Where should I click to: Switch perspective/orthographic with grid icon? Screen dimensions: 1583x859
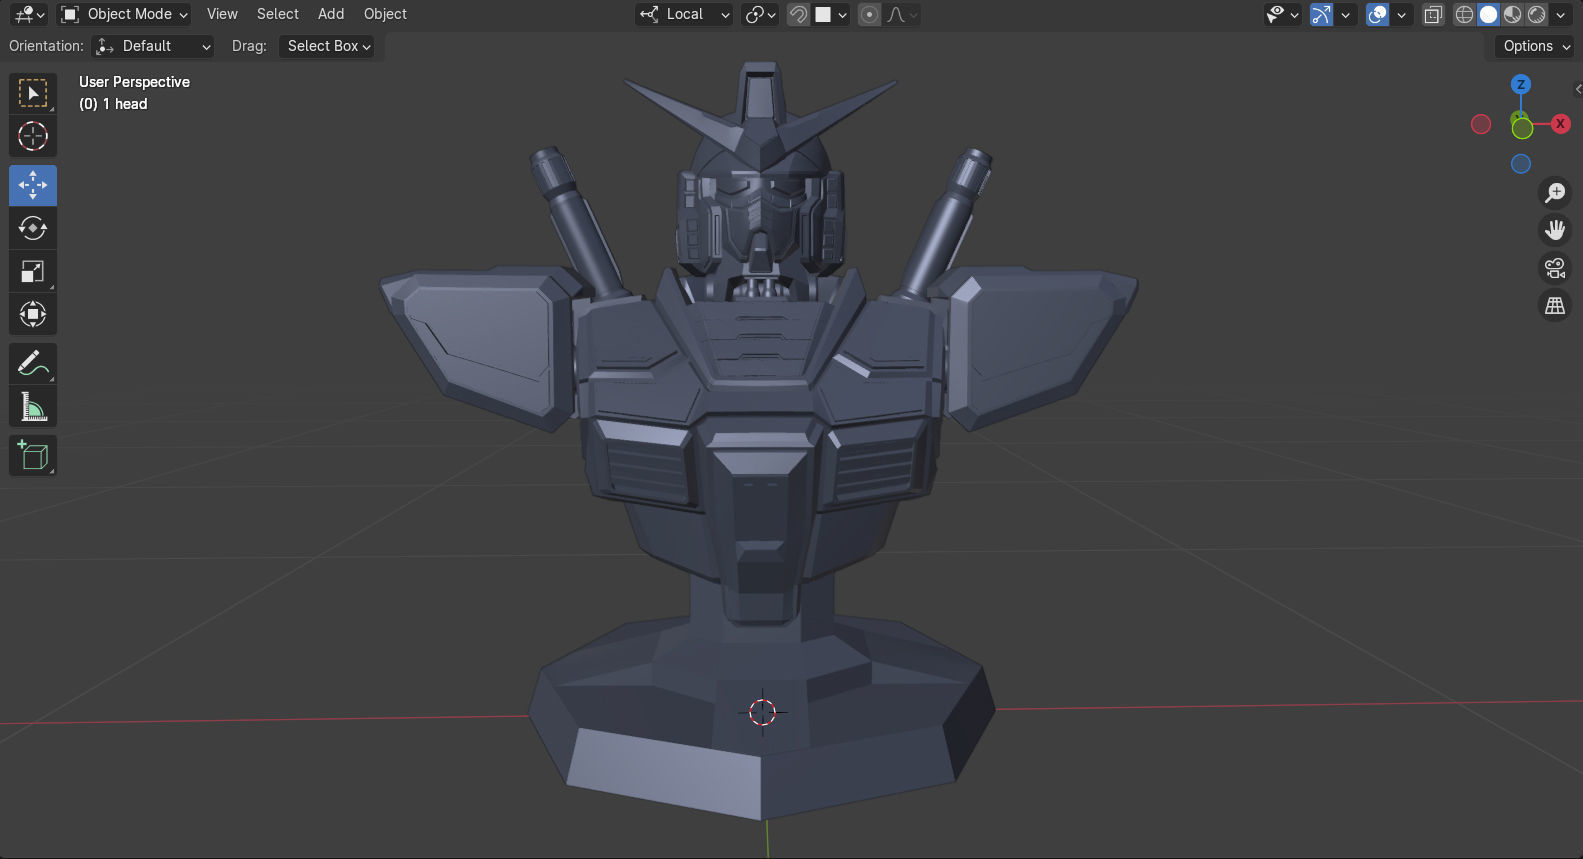[1555, 306]
